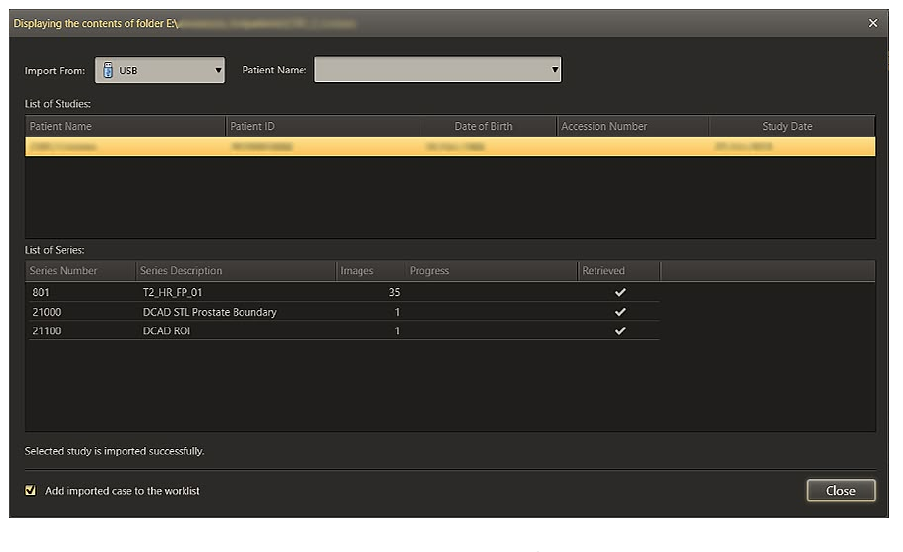Expand the Patient Name combo box
The width and height of the screenshot is (903, 552).
coord(437,69)
